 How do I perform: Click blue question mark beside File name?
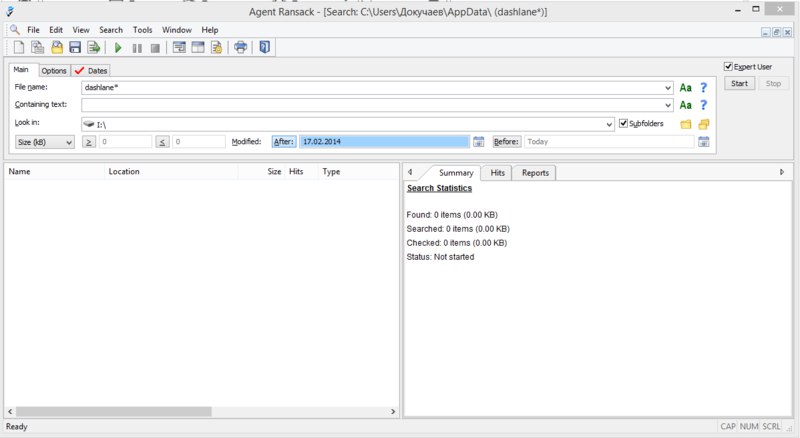click(704, 88)
